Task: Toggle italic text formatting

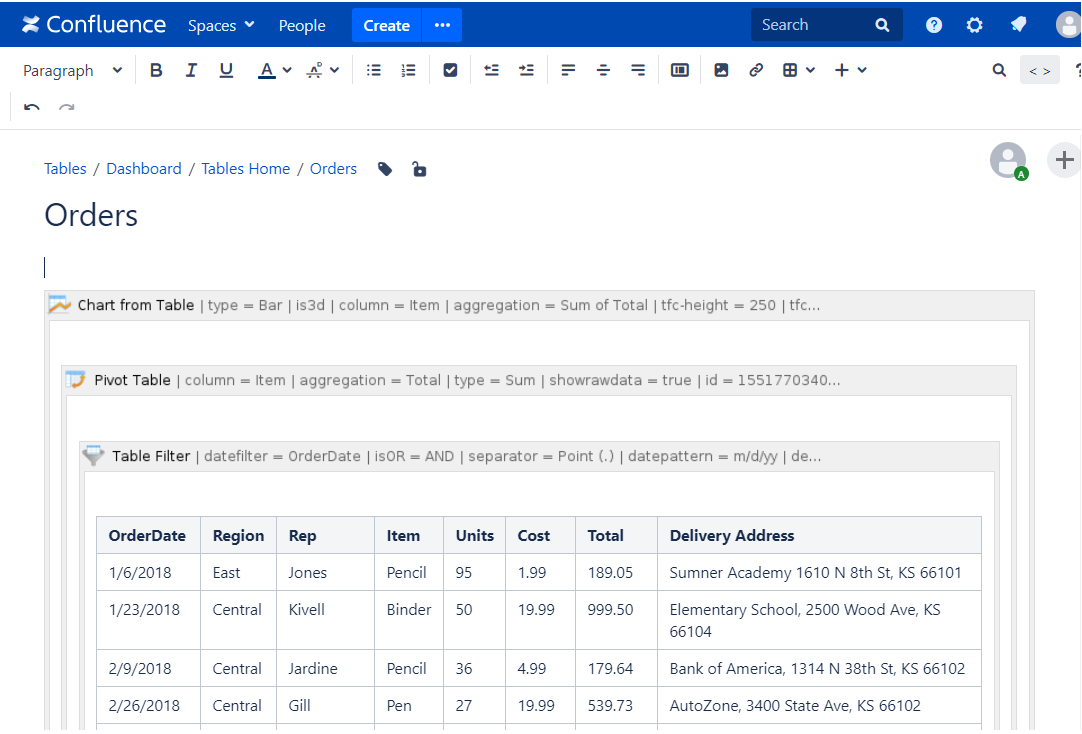Action: pyautogui.click(x=191, y=70)
